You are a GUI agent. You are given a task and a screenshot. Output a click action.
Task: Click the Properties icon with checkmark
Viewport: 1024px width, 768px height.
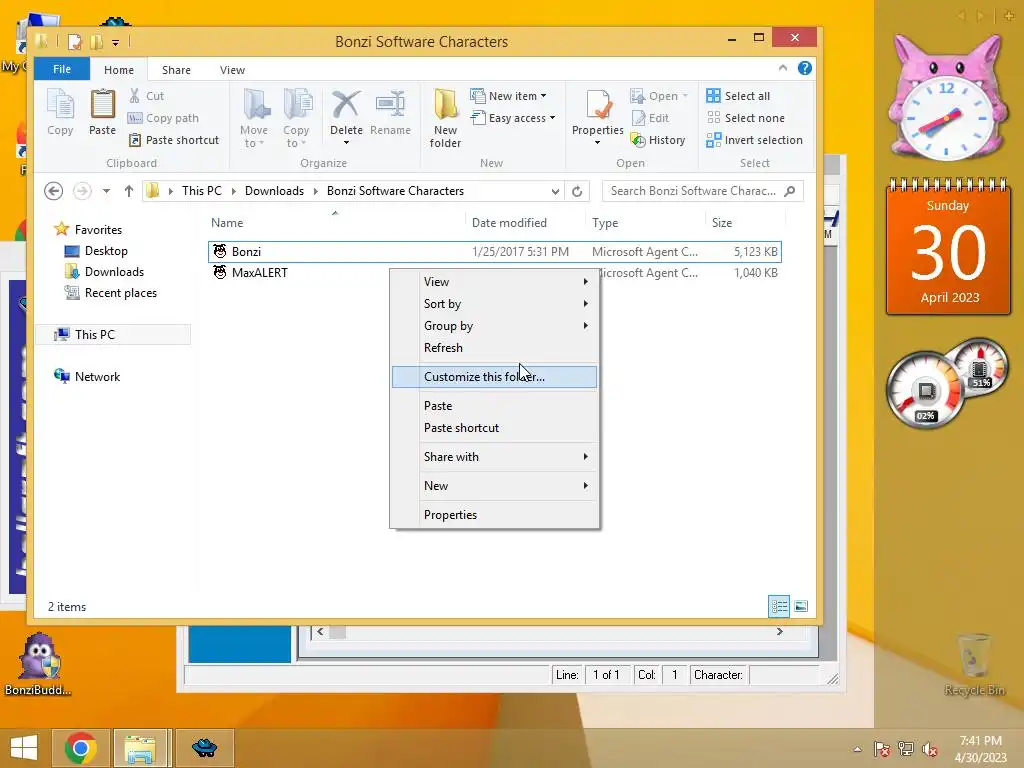pyautogui.click(x=598, y=104)
